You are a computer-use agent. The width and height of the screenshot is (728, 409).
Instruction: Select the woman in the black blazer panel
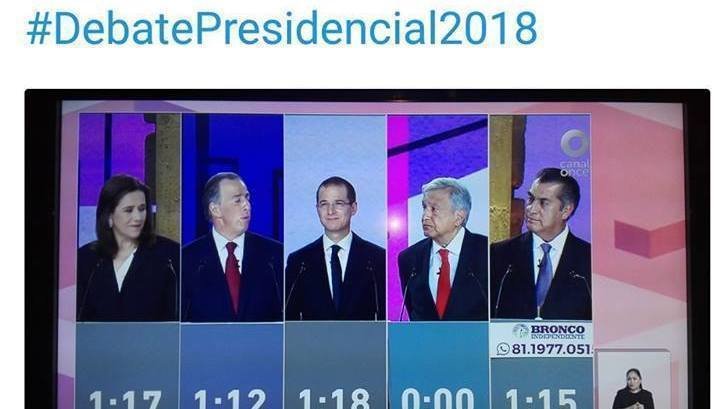point(128,217)
